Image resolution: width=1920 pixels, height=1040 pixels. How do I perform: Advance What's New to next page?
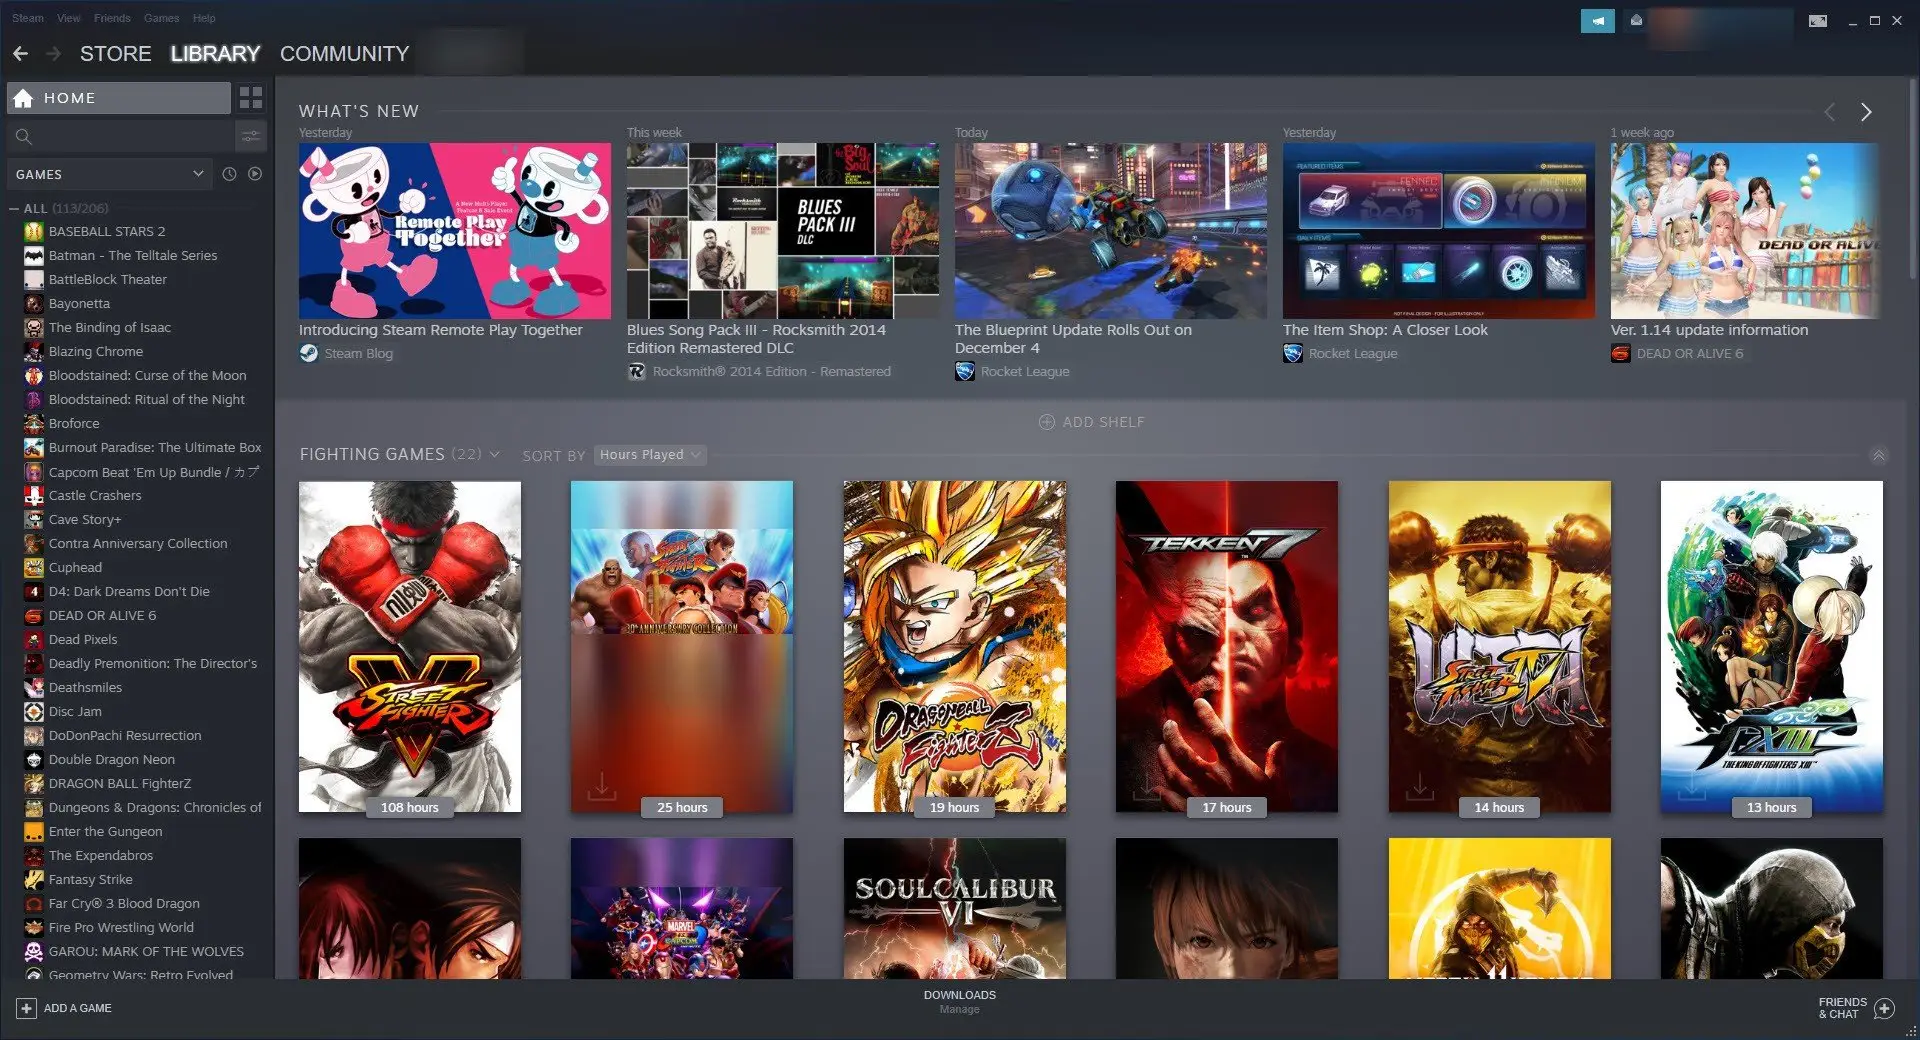1865,112
